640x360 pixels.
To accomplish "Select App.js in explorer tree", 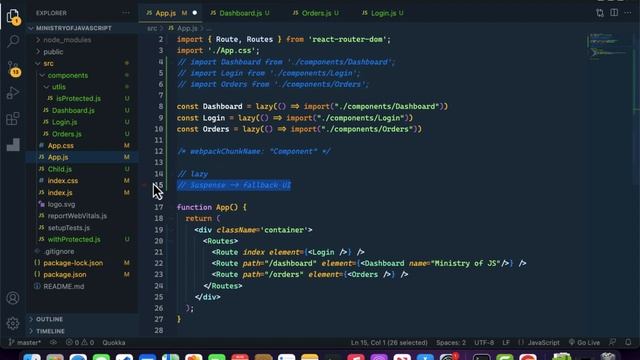I will [82, 157].
